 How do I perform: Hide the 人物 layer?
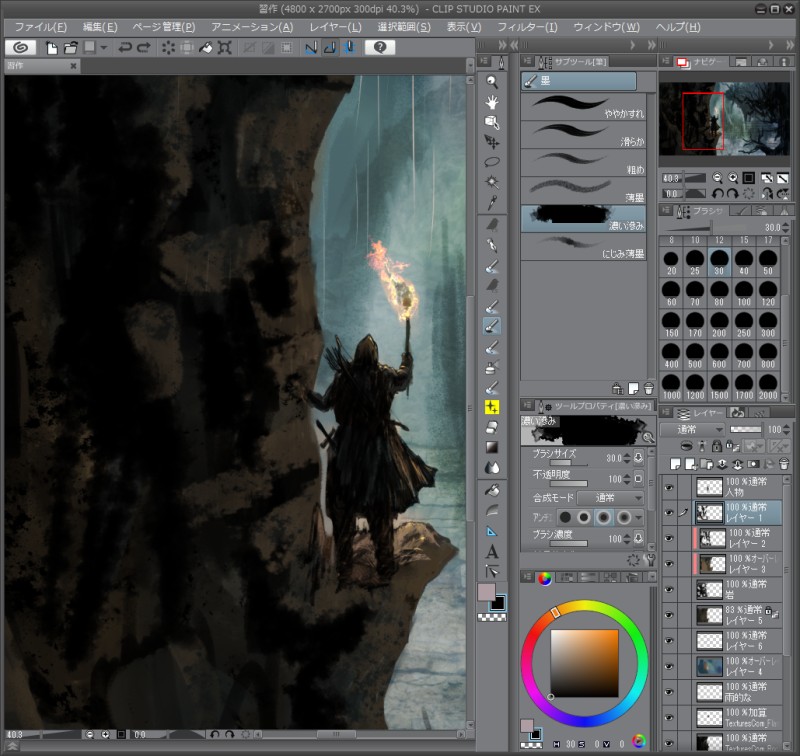pos(669,486)
